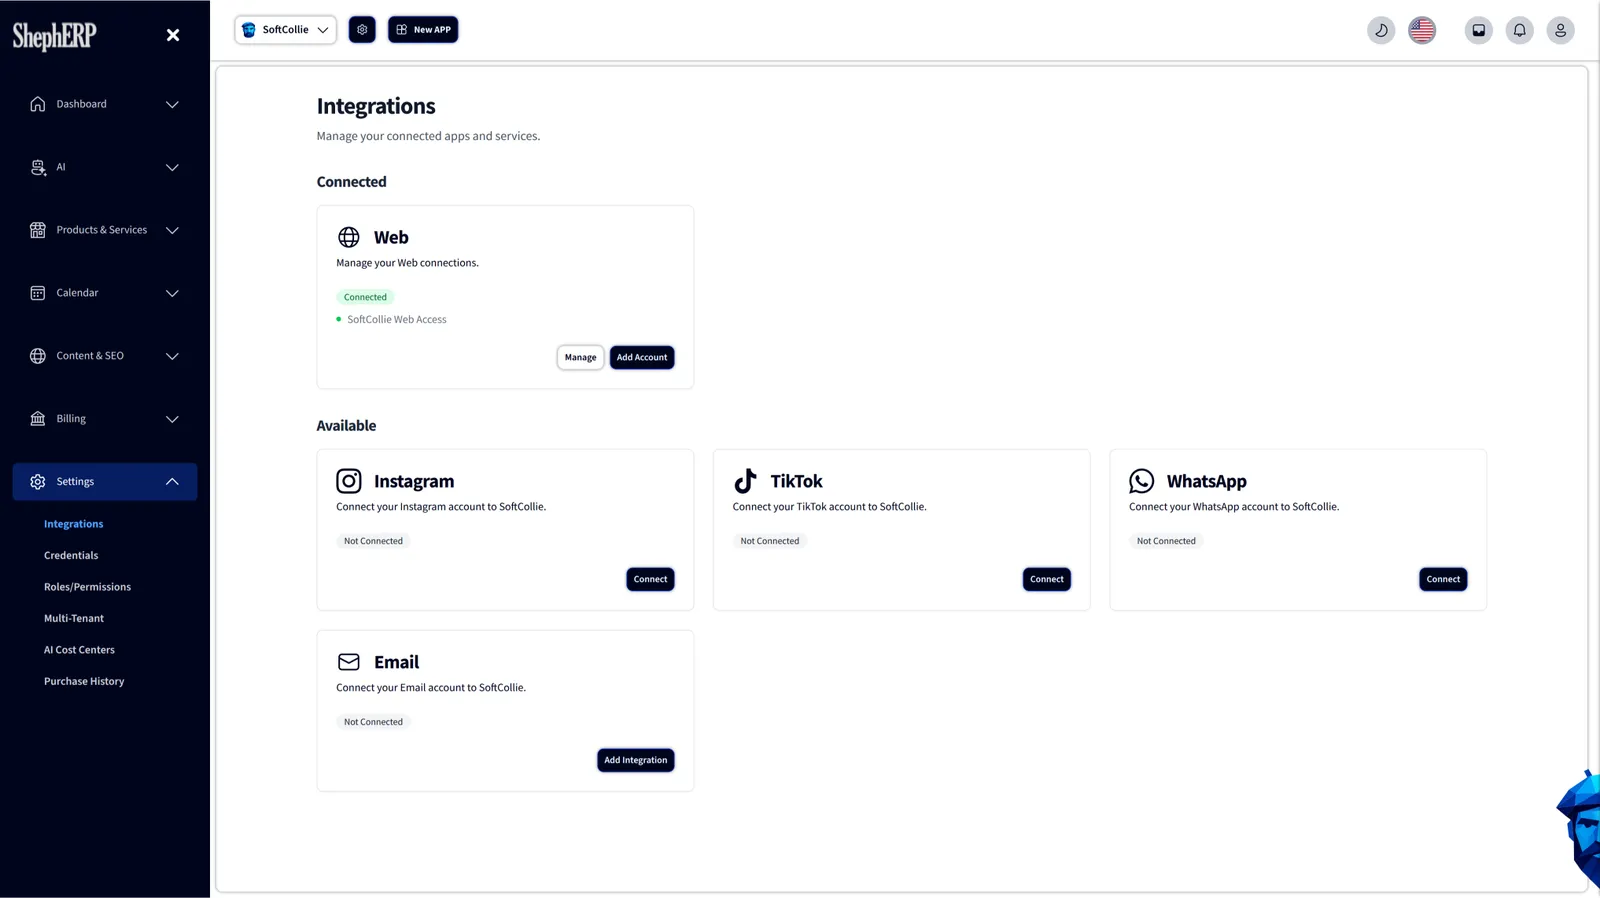Open AI Cost Centers page
The height and width of the screenshot is (898, 1600).
point(79,650)
